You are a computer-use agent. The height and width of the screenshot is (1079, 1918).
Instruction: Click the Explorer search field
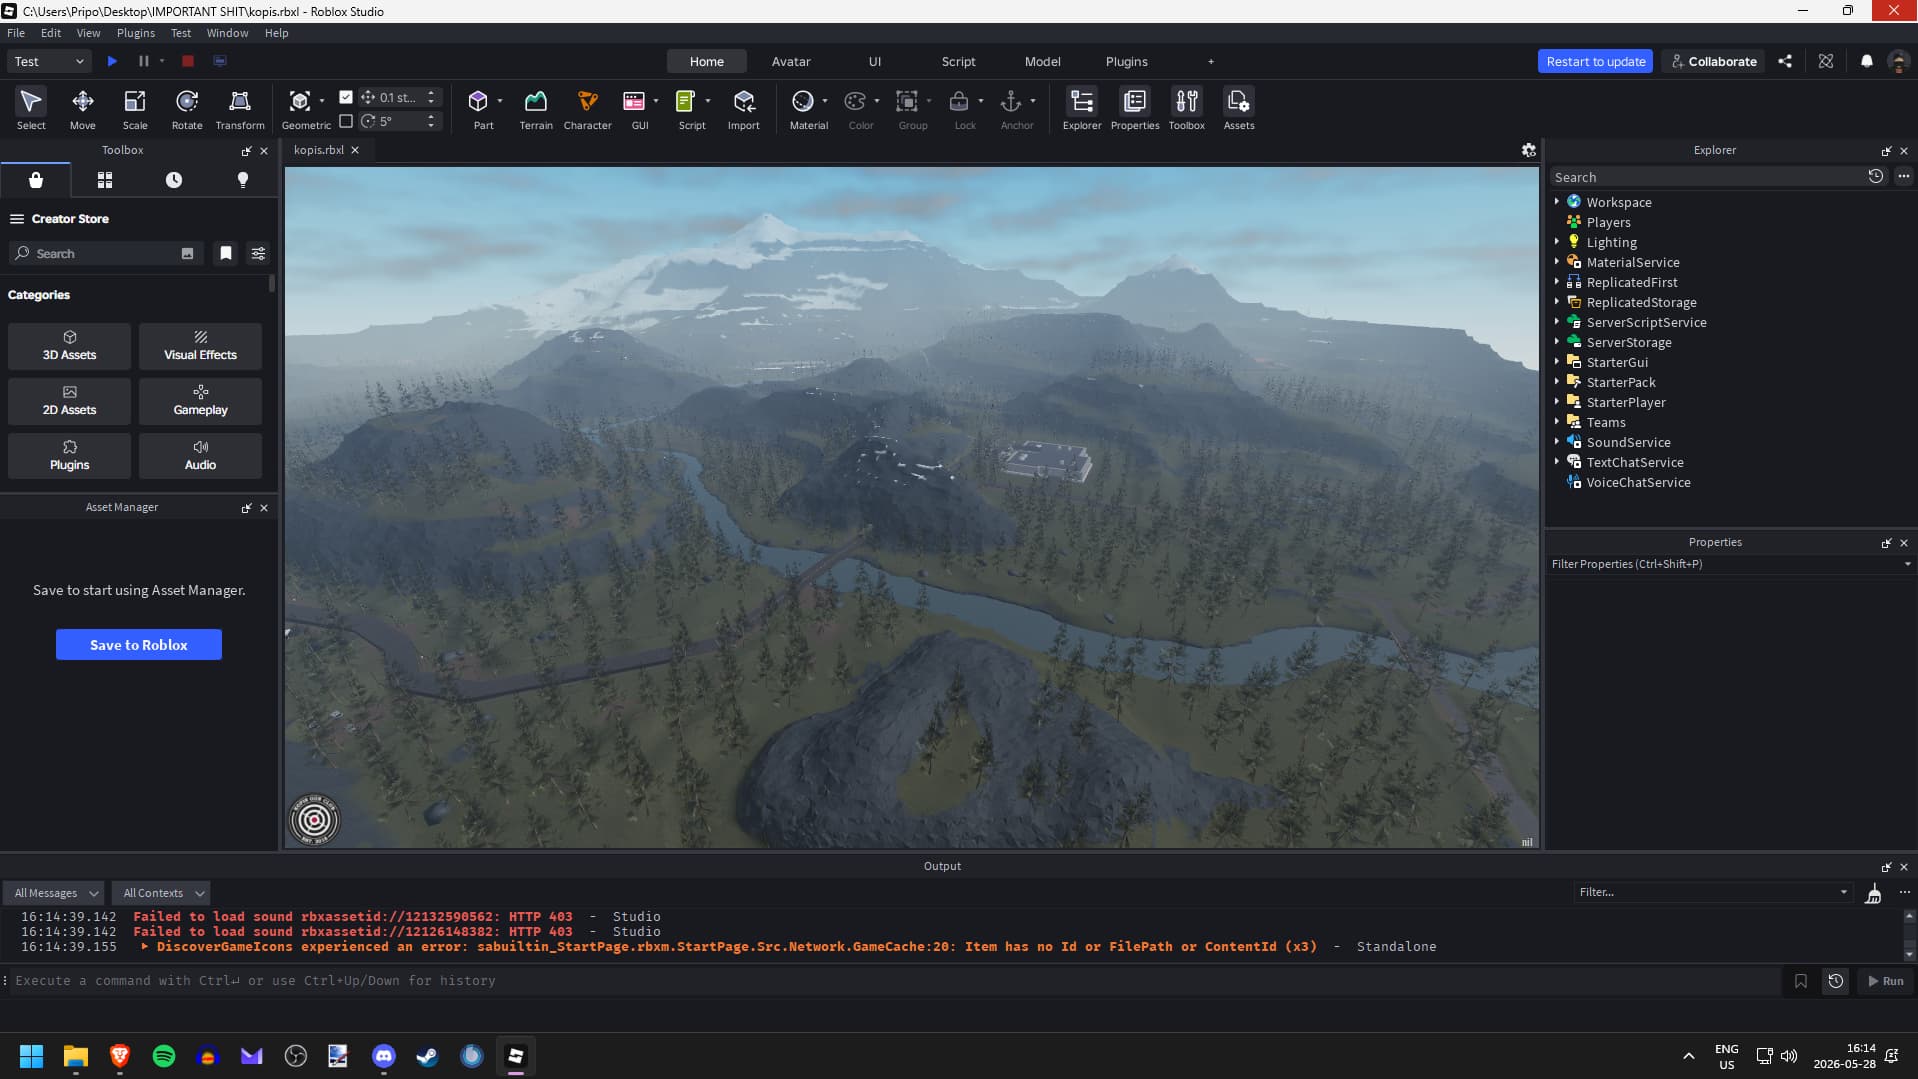pos(1708,177)
